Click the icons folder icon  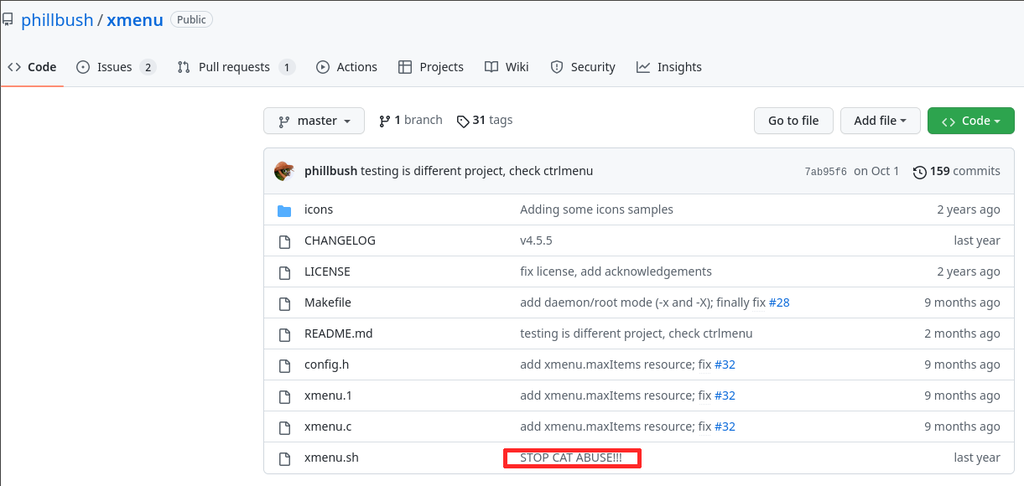click(284, 210)
